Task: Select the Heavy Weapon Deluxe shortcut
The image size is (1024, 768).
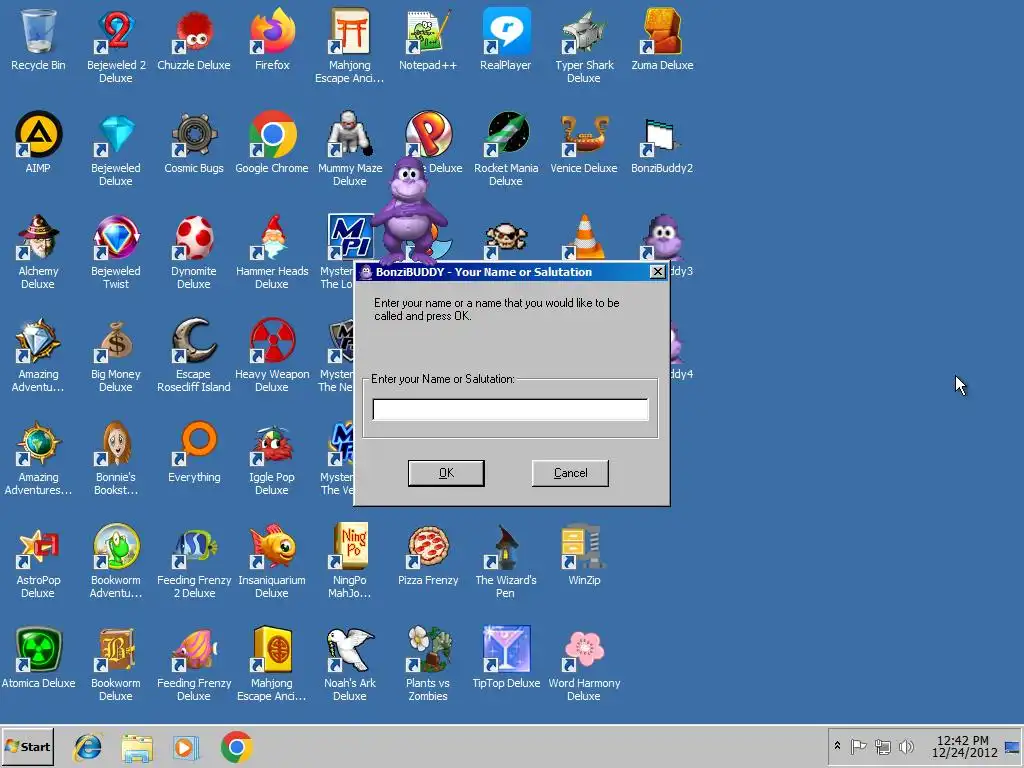Action: (272, 354)
